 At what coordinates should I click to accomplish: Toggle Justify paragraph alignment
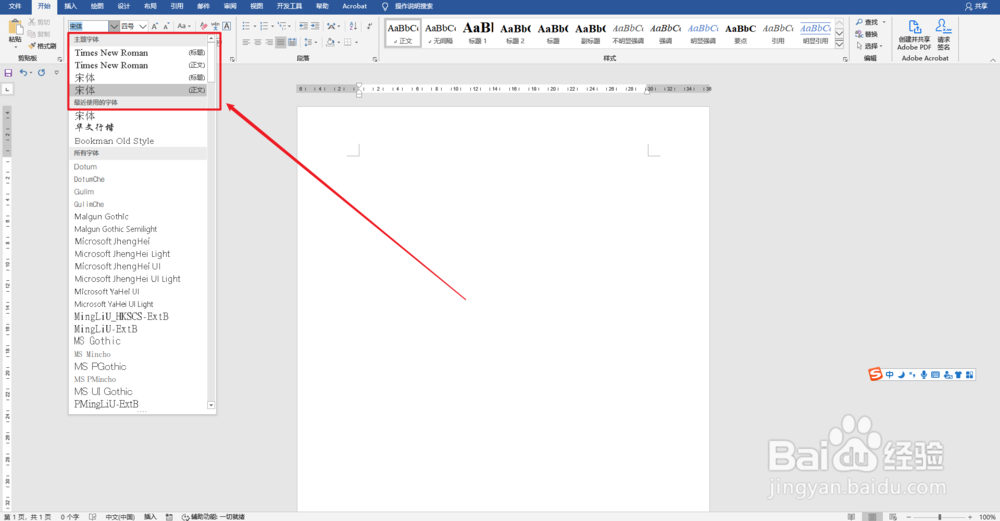click(x=281, y=42)
